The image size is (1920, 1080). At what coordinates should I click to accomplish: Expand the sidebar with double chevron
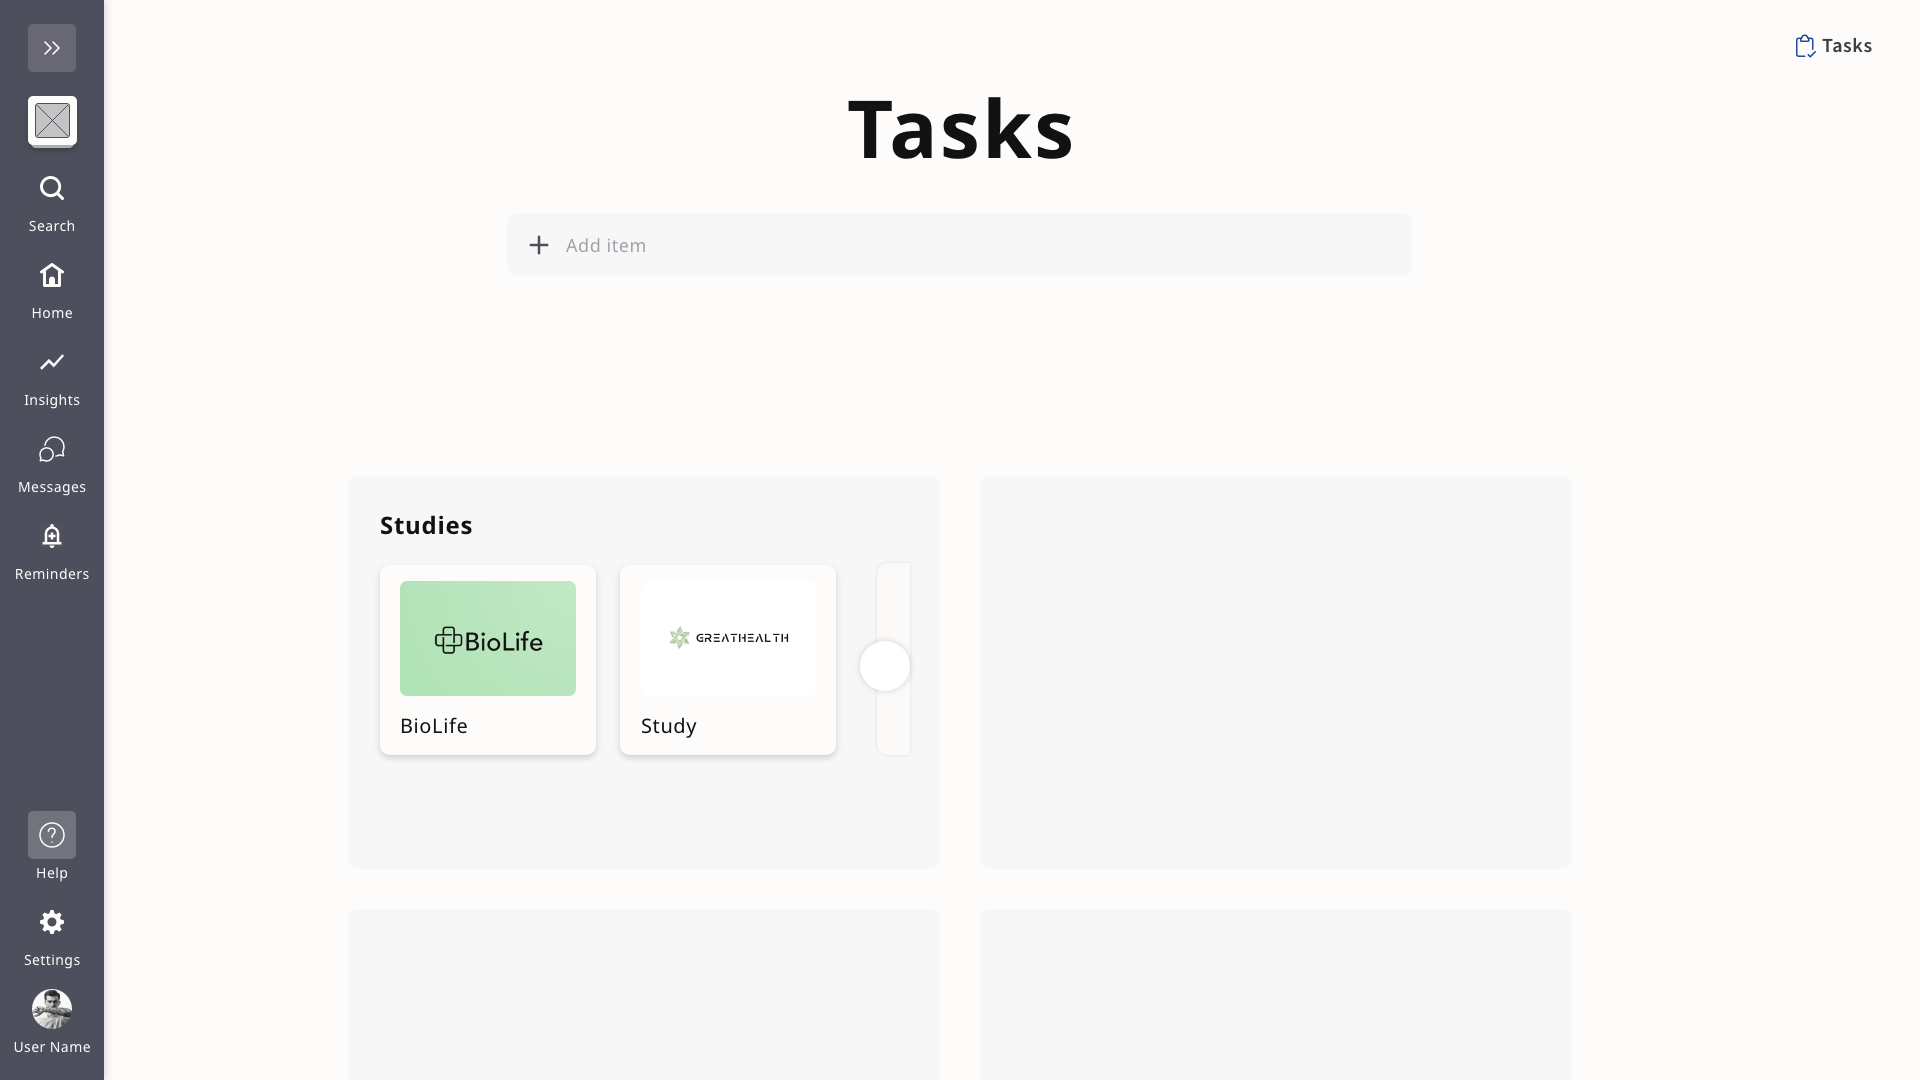click(x=52, y=48)
